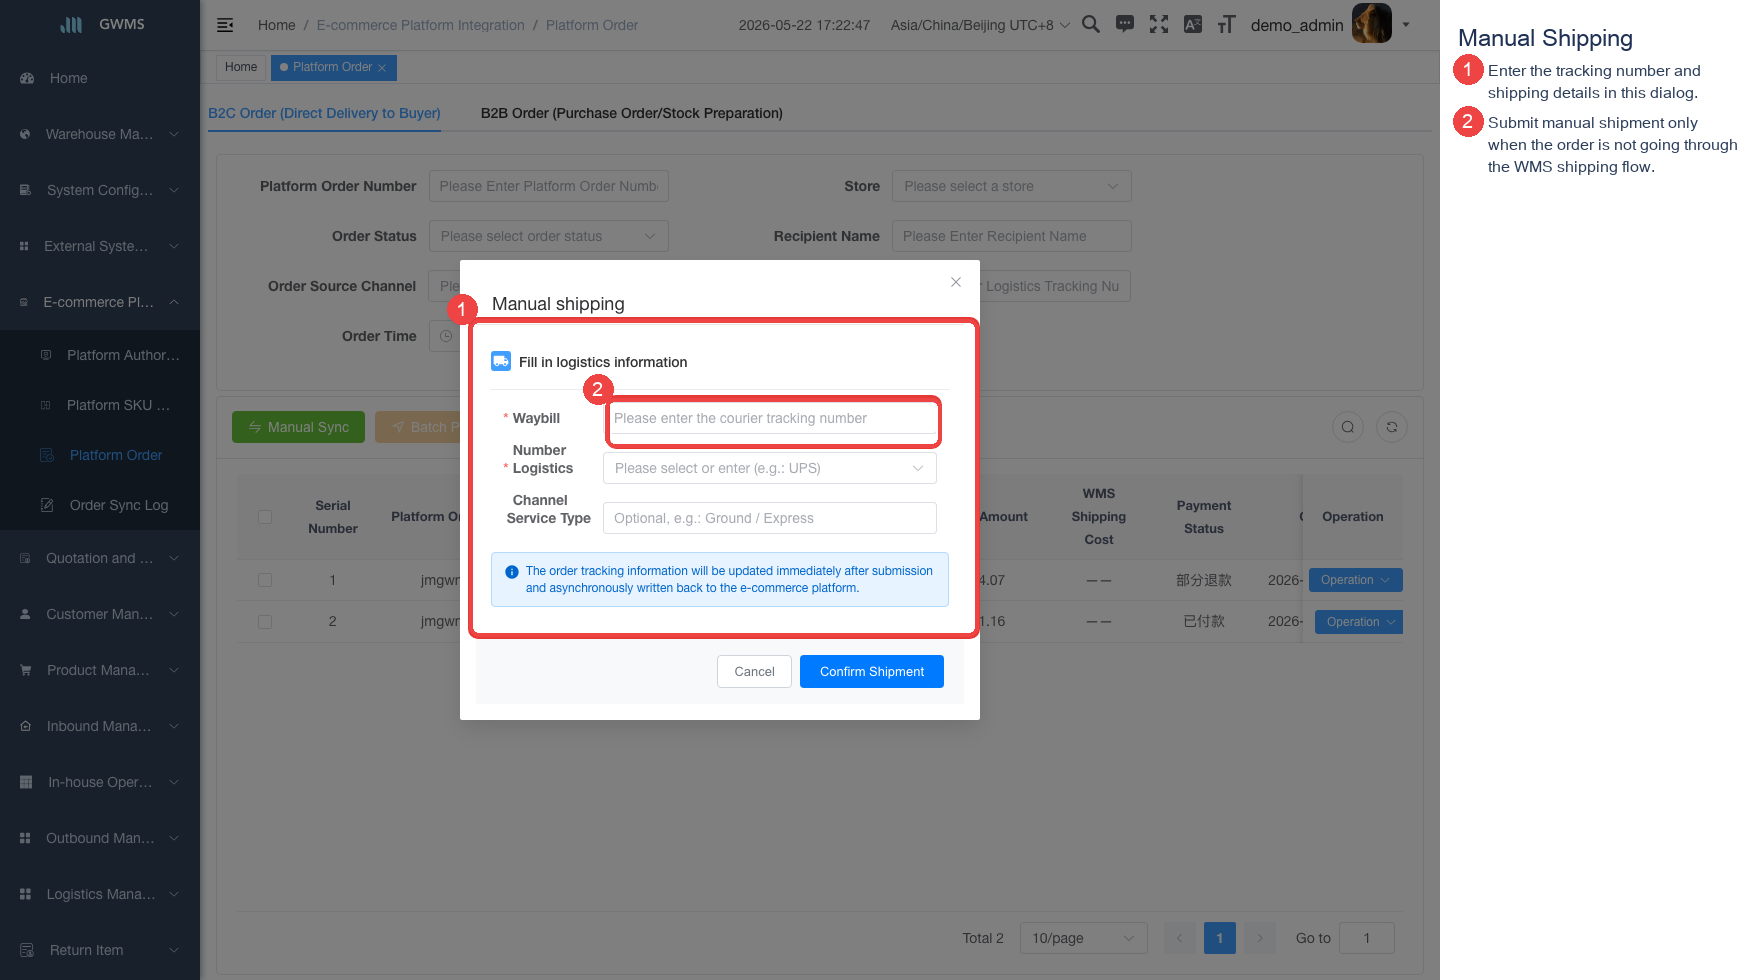Expand Outbound Management sidebar menu
1760x980 pixels.
tap(100, 838)
